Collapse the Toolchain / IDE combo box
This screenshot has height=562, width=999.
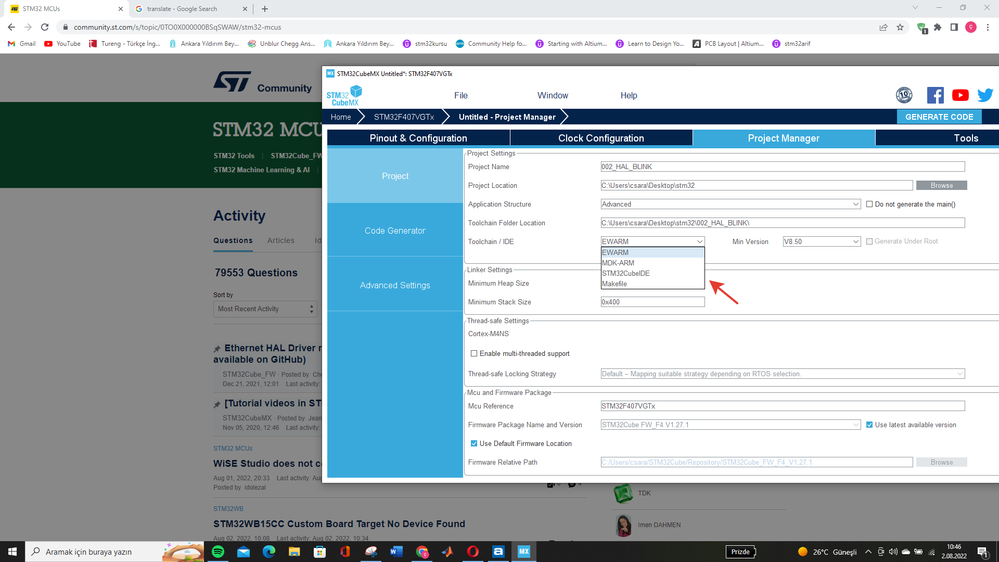point(652,241)
